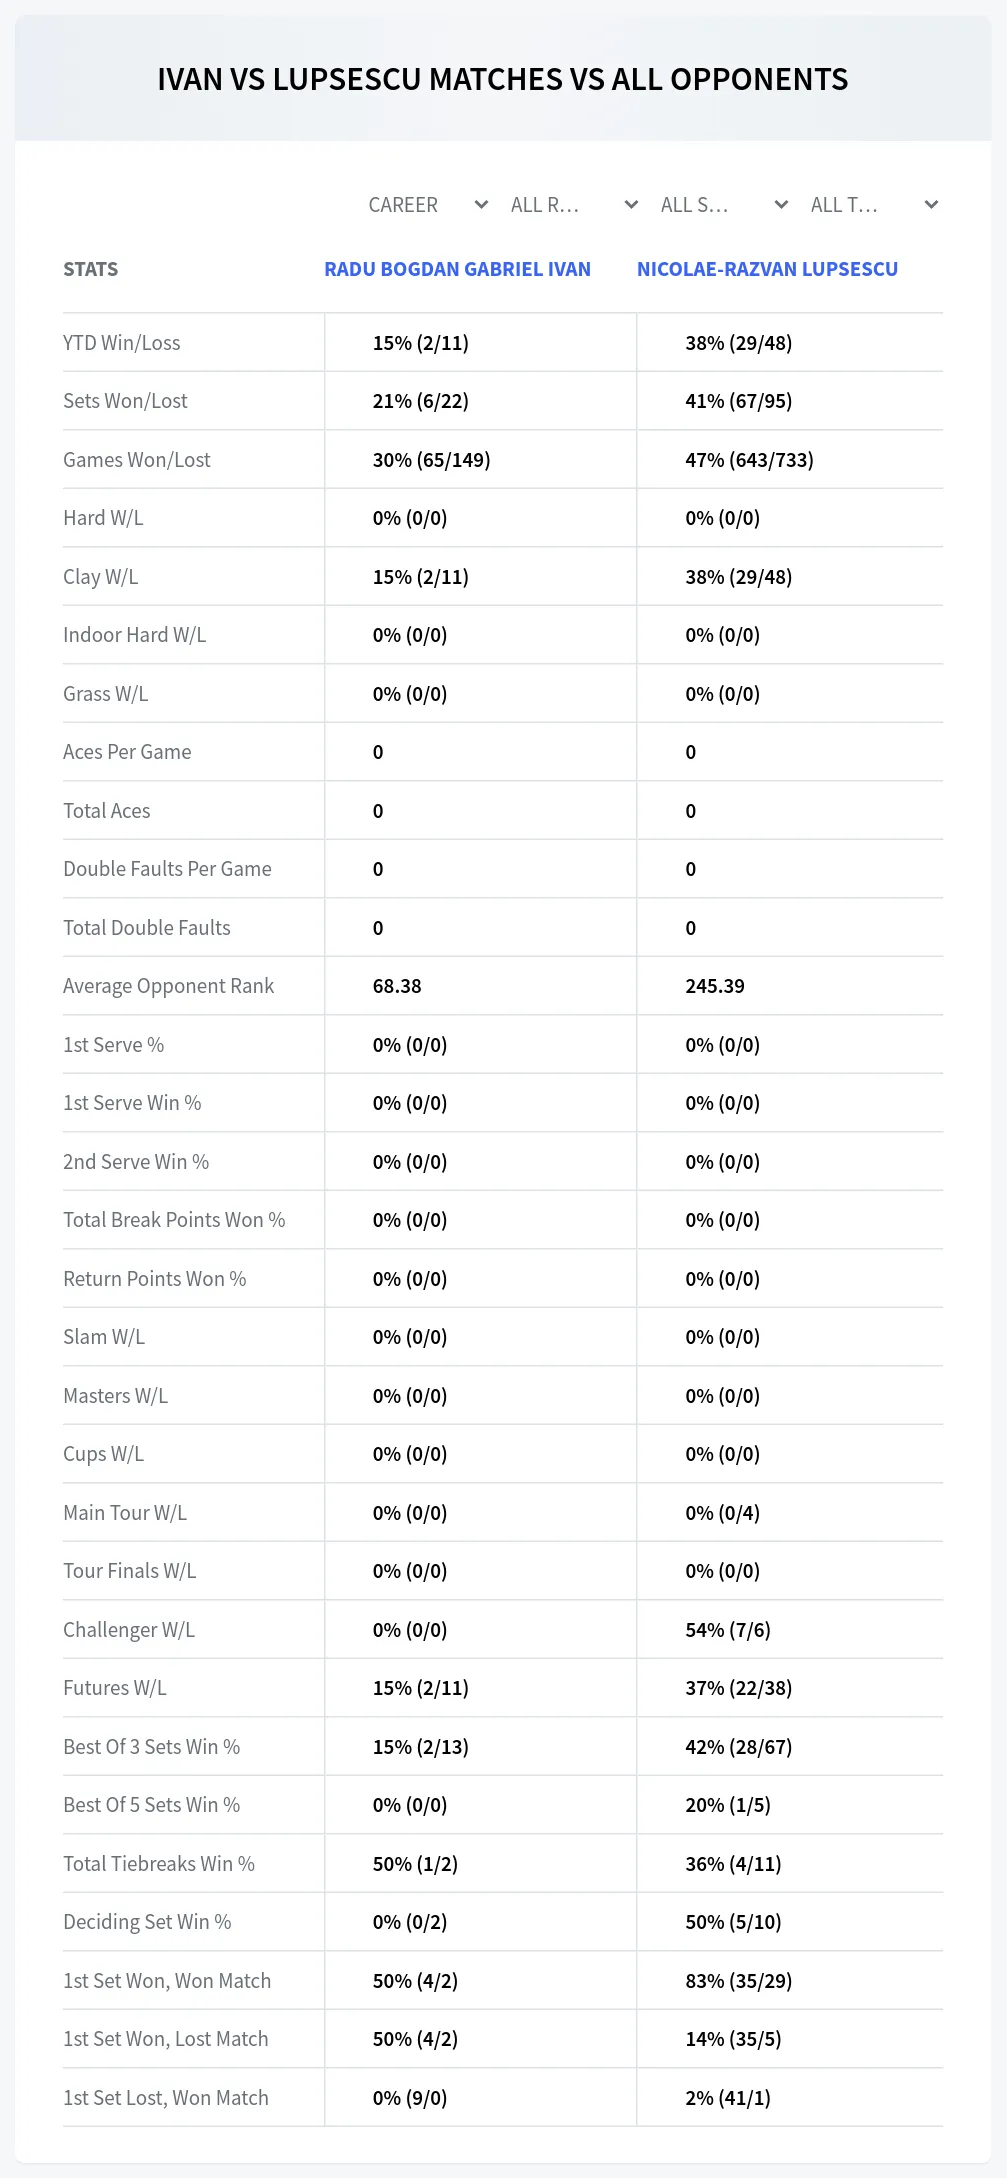The width and height of the screenshot is (1007, 2178).
Task: Open the CAREER filter dropdown
Action: (x=427, y=205)
